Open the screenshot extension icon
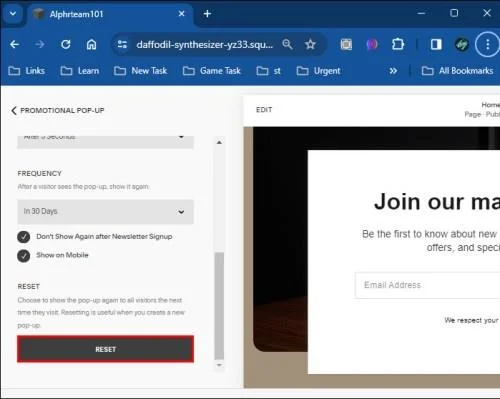 click(346, 44)
